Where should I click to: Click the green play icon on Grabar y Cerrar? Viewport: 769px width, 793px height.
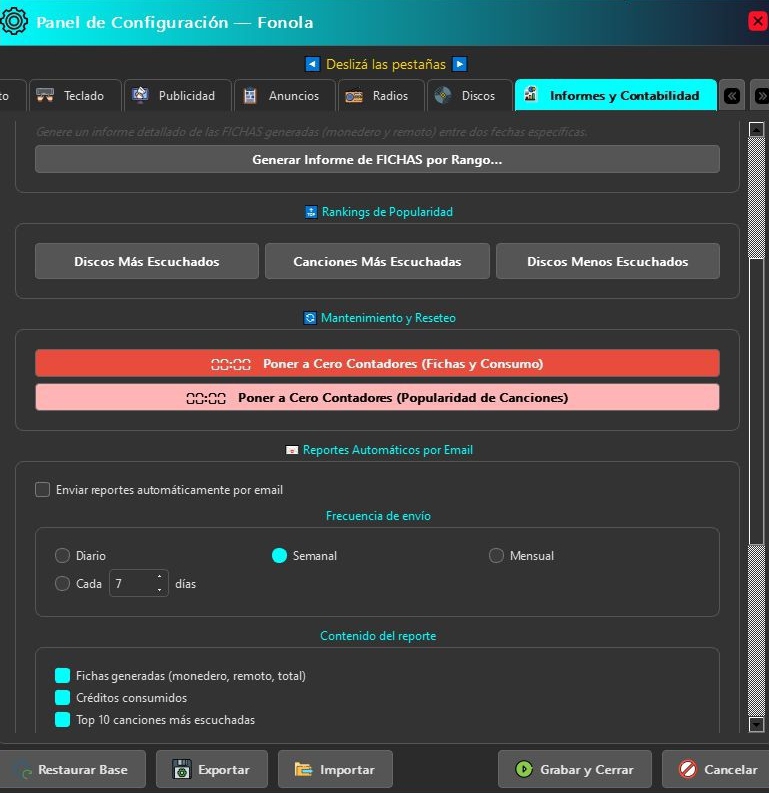point(524,769)
